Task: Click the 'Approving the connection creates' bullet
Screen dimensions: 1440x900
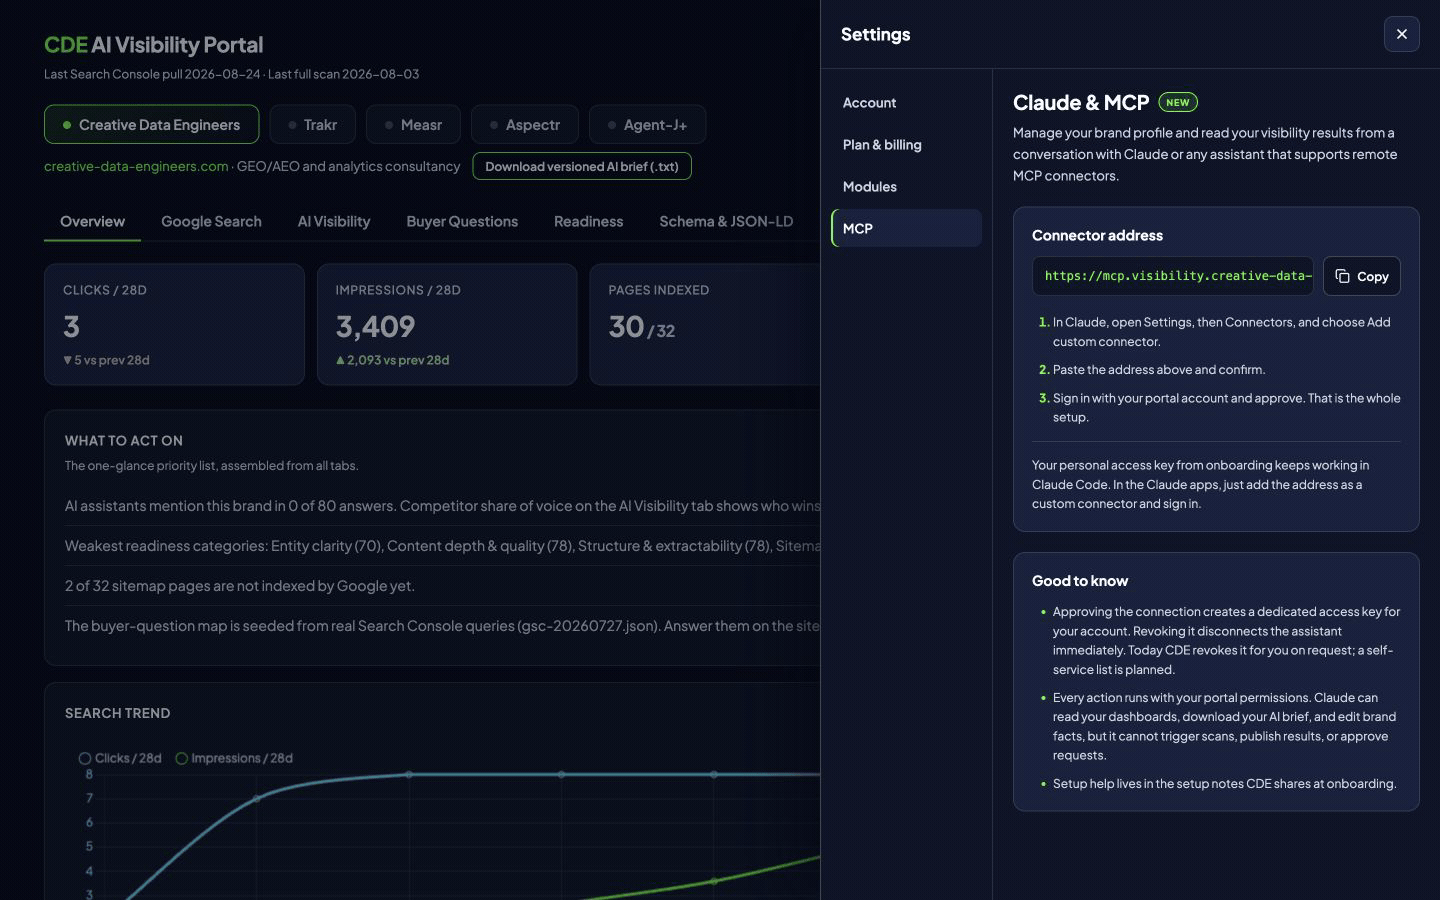Action: pyautogui.click(x=1227, y=641)
